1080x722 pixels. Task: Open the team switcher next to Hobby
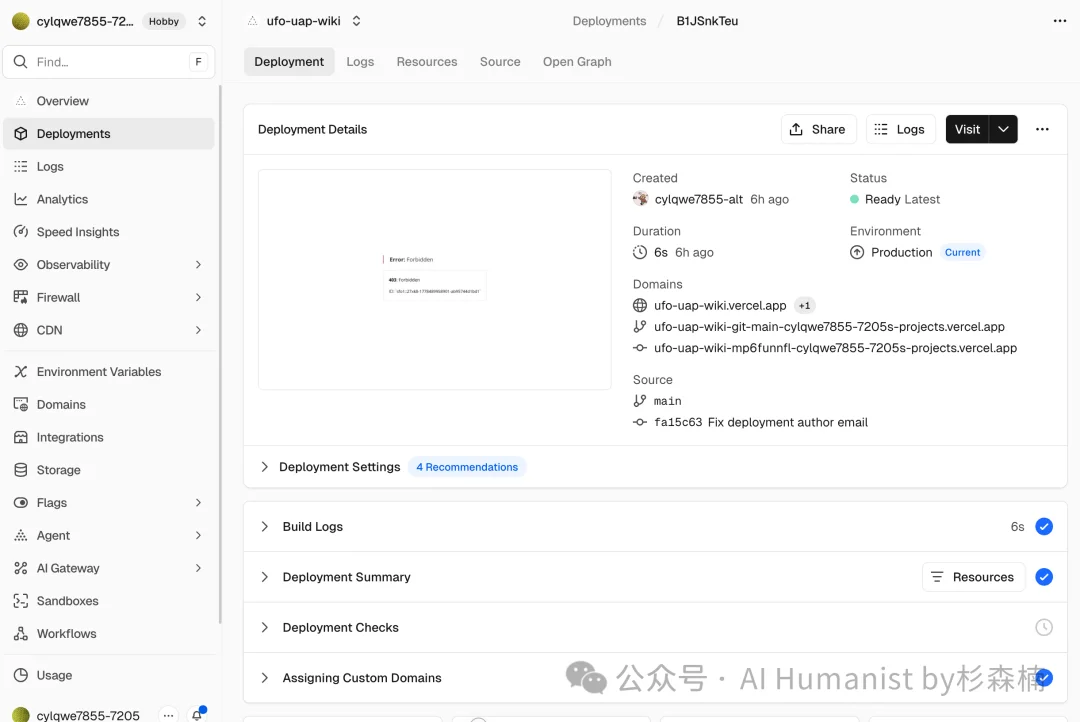202,21
